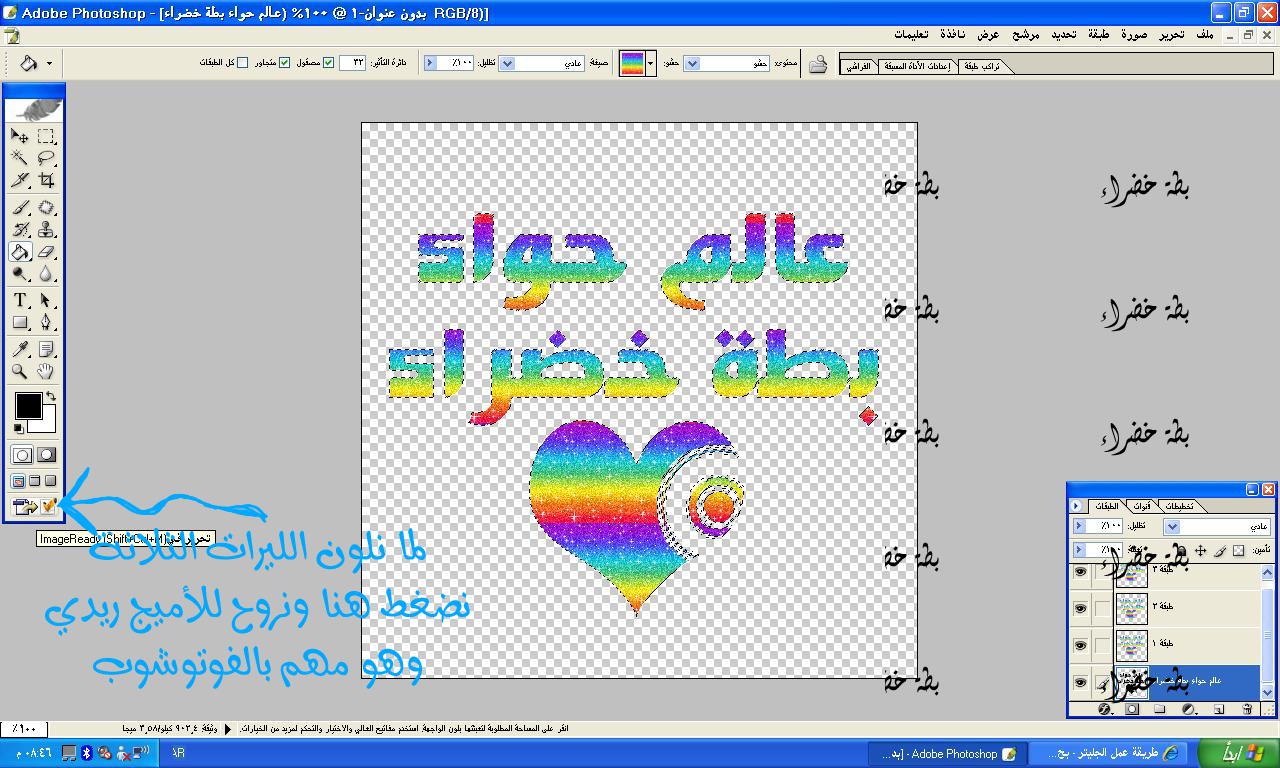Toggle the 'متجاور' contiguous checkbox
Screen dimensions: 1280x768
tap(284, 63)
